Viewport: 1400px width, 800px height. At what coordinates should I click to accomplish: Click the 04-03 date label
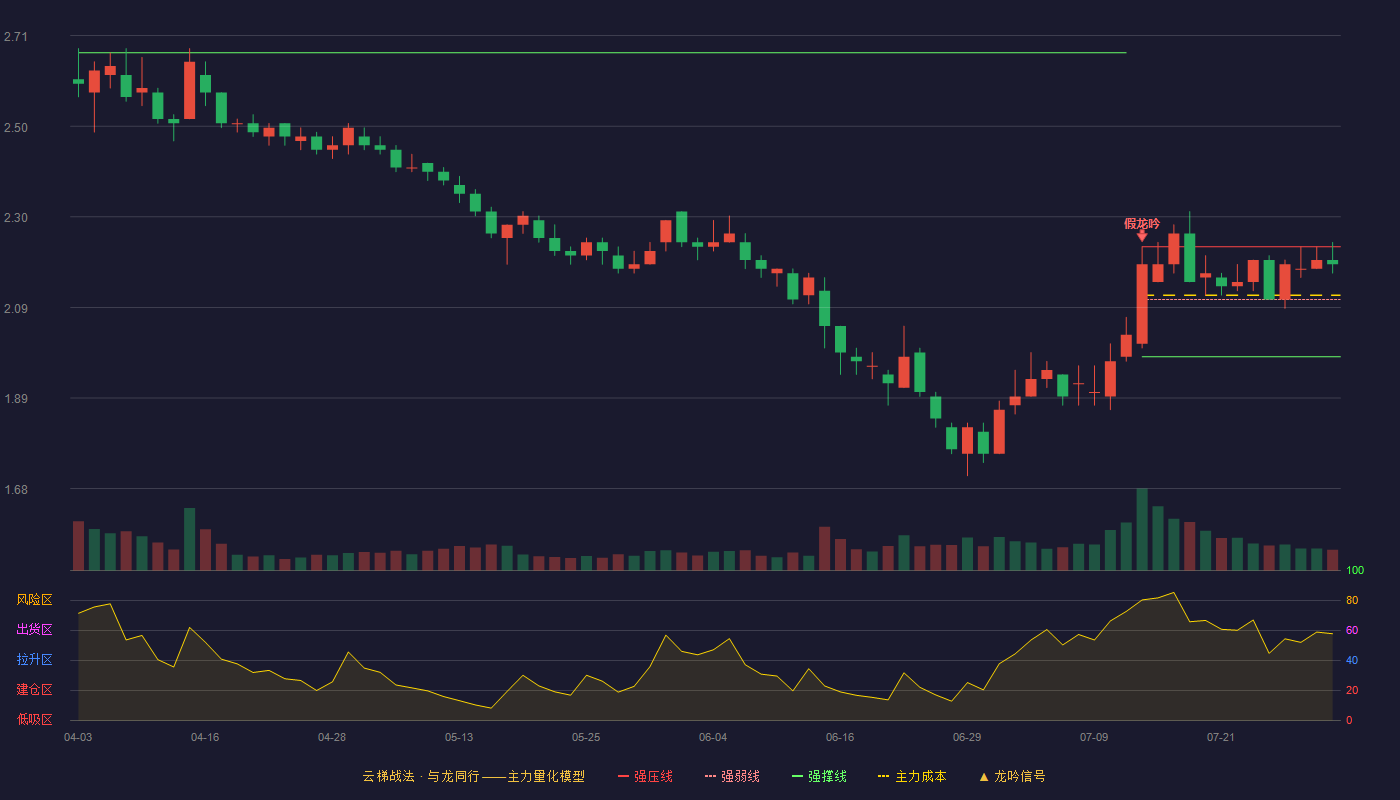[78, 737]
